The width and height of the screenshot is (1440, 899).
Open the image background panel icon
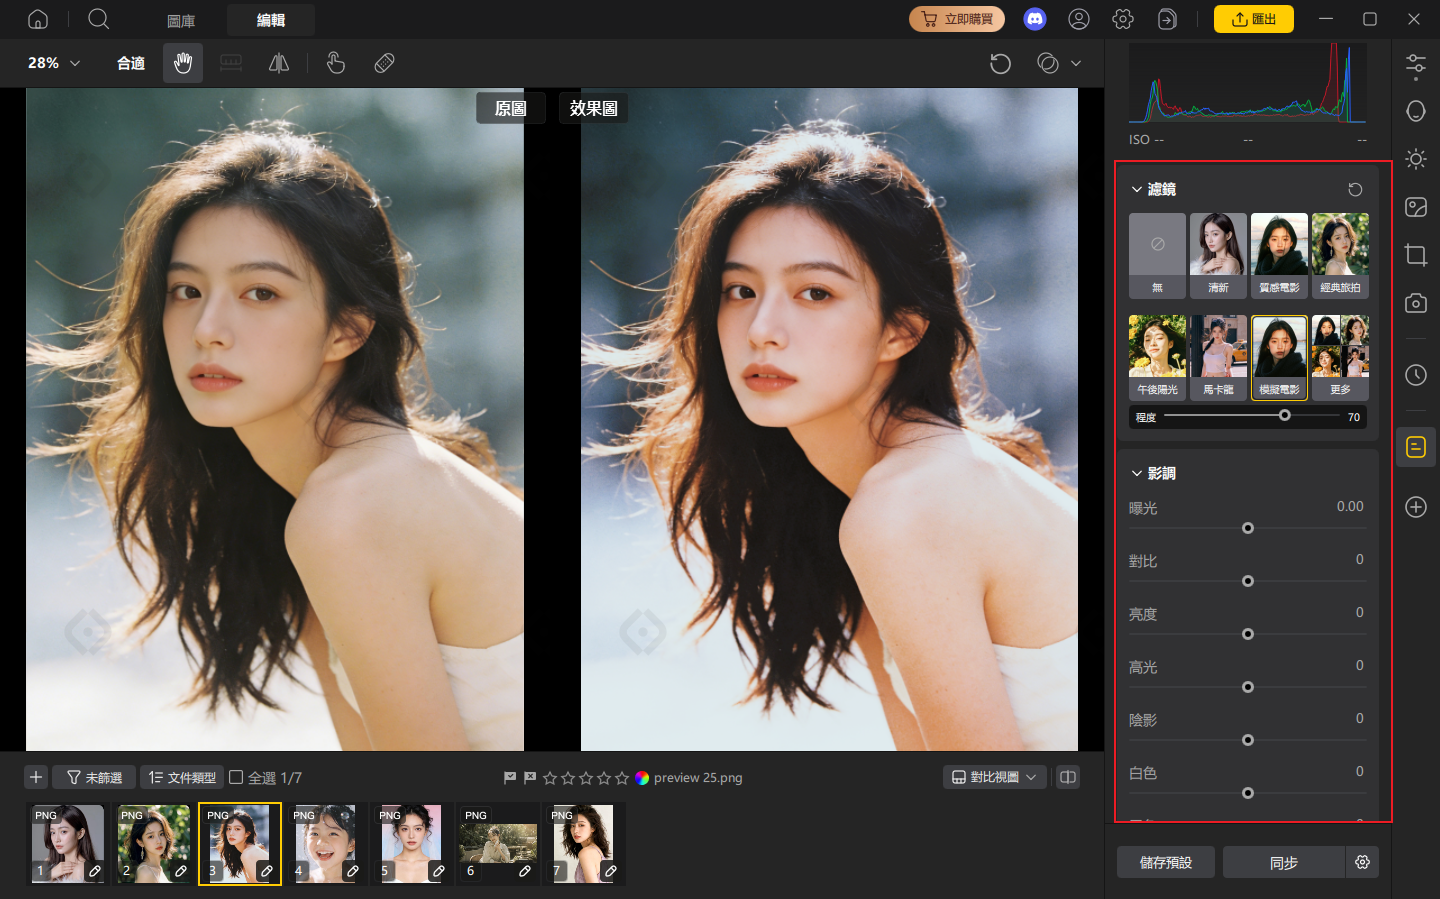point(1416,207)
